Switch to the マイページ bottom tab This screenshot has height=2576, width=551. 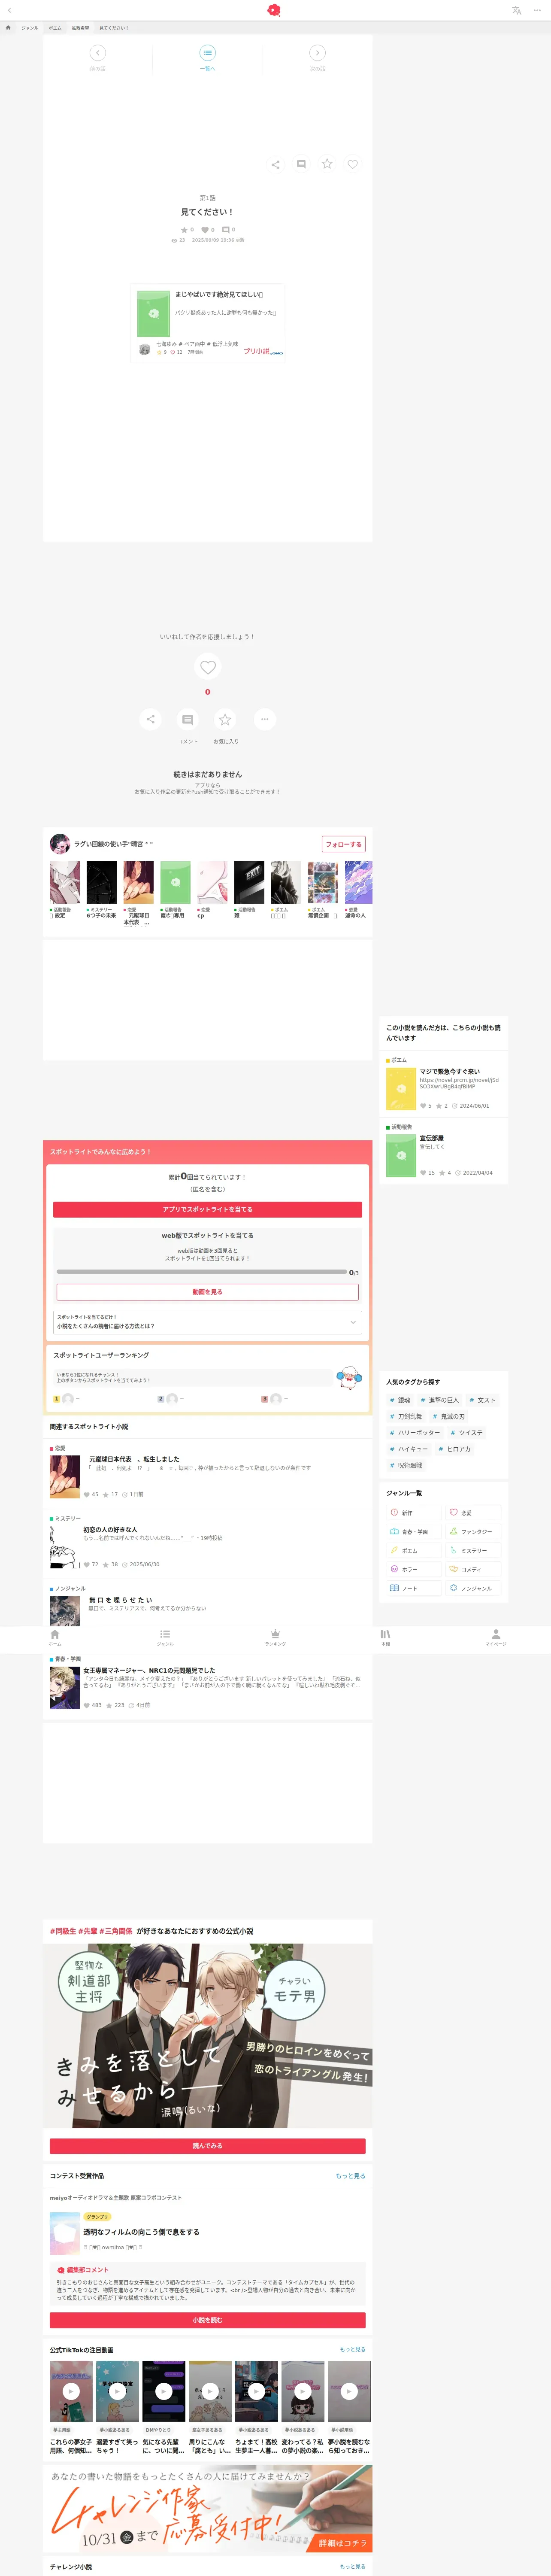pos(496,1638)
